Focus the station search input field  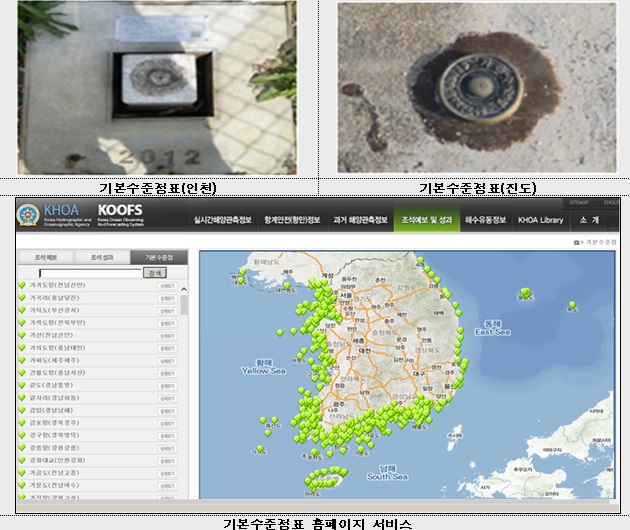[x=90, y=273]
